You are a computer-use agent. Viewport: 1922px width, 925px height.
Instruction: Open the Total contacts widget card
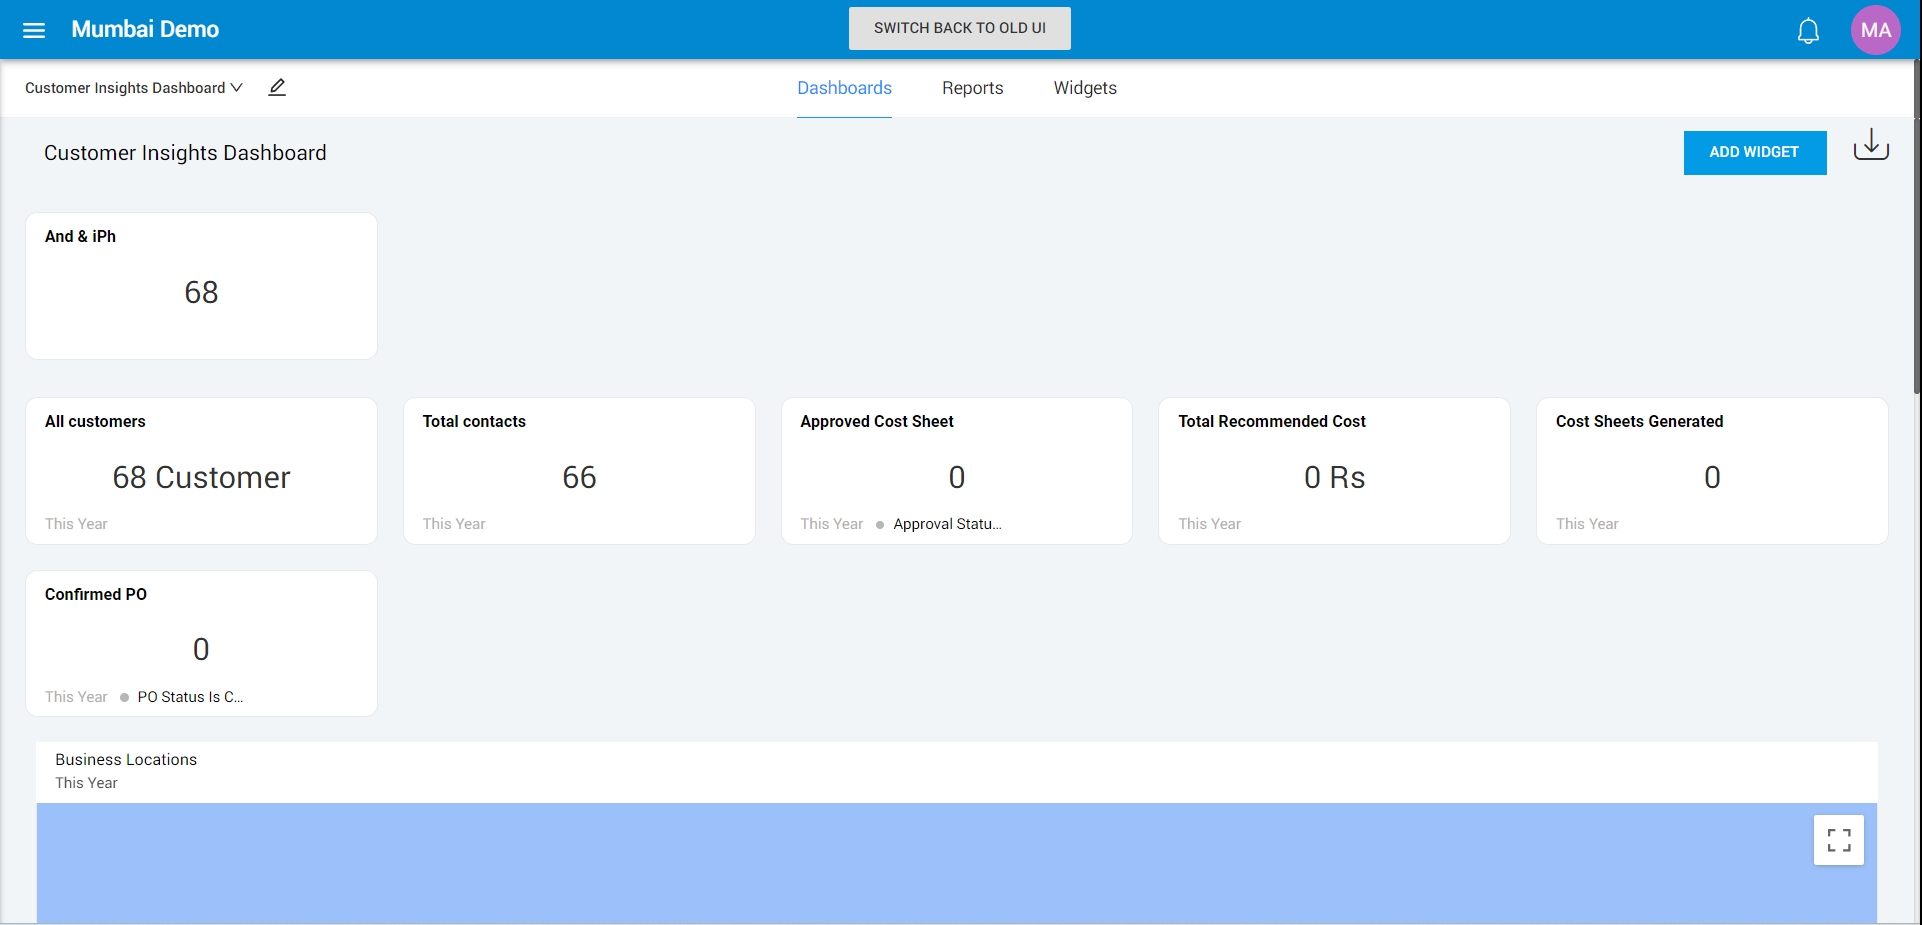coord(579,471)
